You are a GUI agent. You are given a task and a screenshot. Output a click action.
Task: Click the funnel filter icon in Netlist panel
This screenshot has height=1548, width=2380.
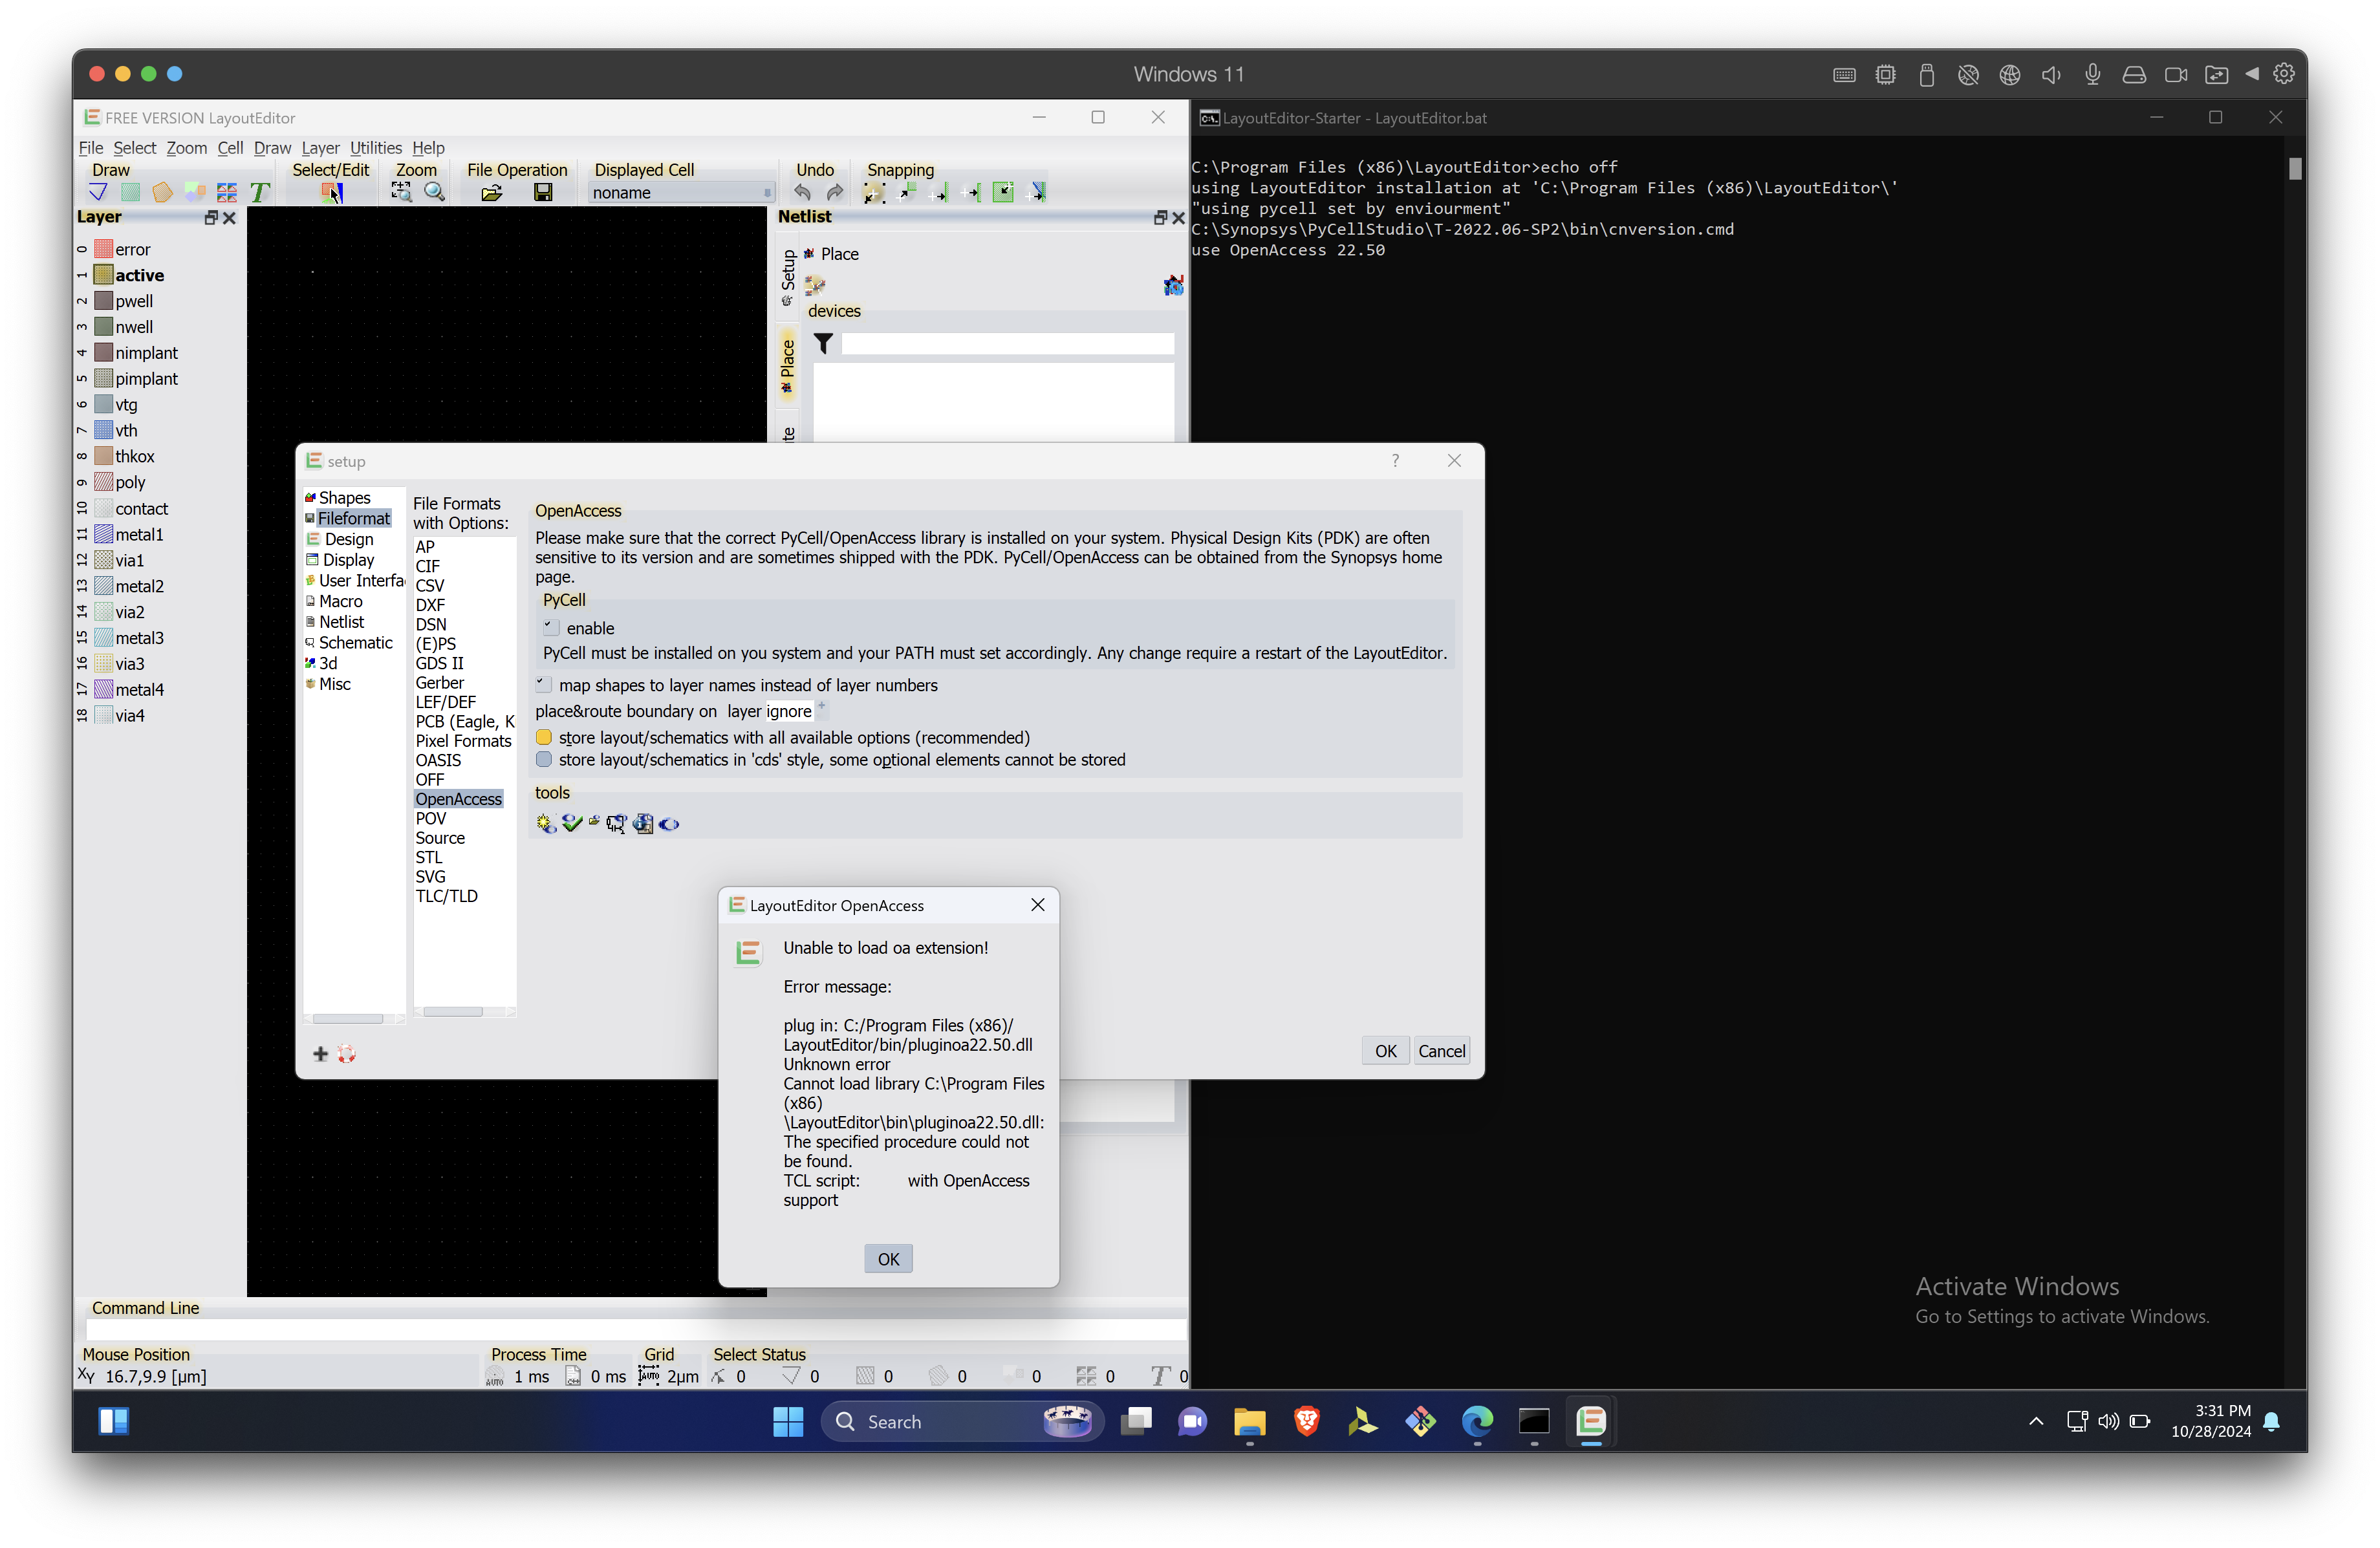(x=823, y=344)
